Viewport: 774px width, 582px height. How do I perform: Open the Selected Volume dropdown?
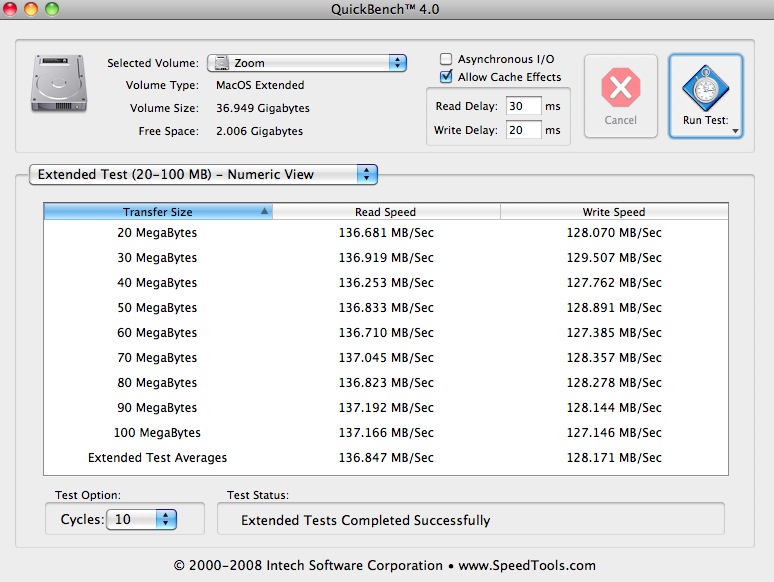307,63
